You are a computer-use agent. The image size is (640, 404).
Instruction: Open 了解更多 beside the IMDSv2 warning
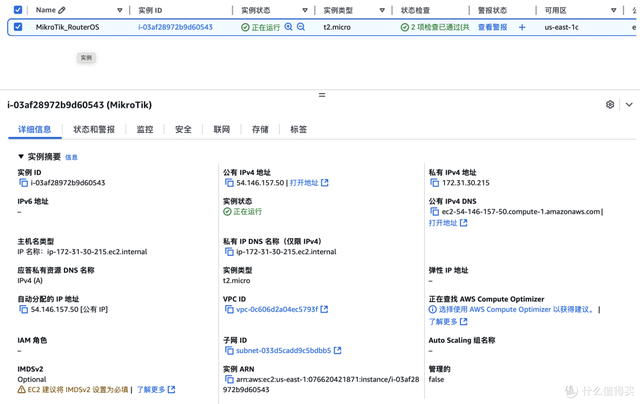(x=156, y=390)
